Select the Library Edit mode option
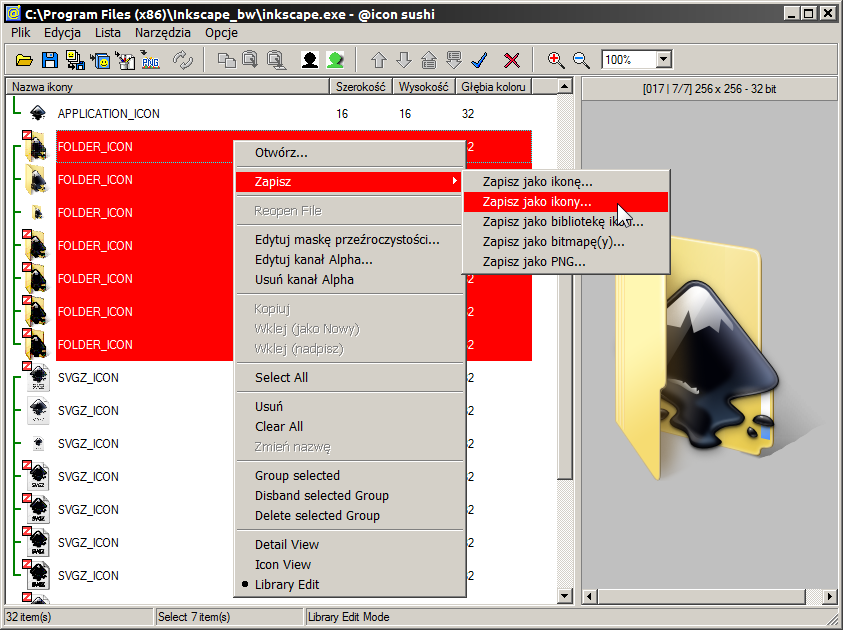 click(350, 584)
